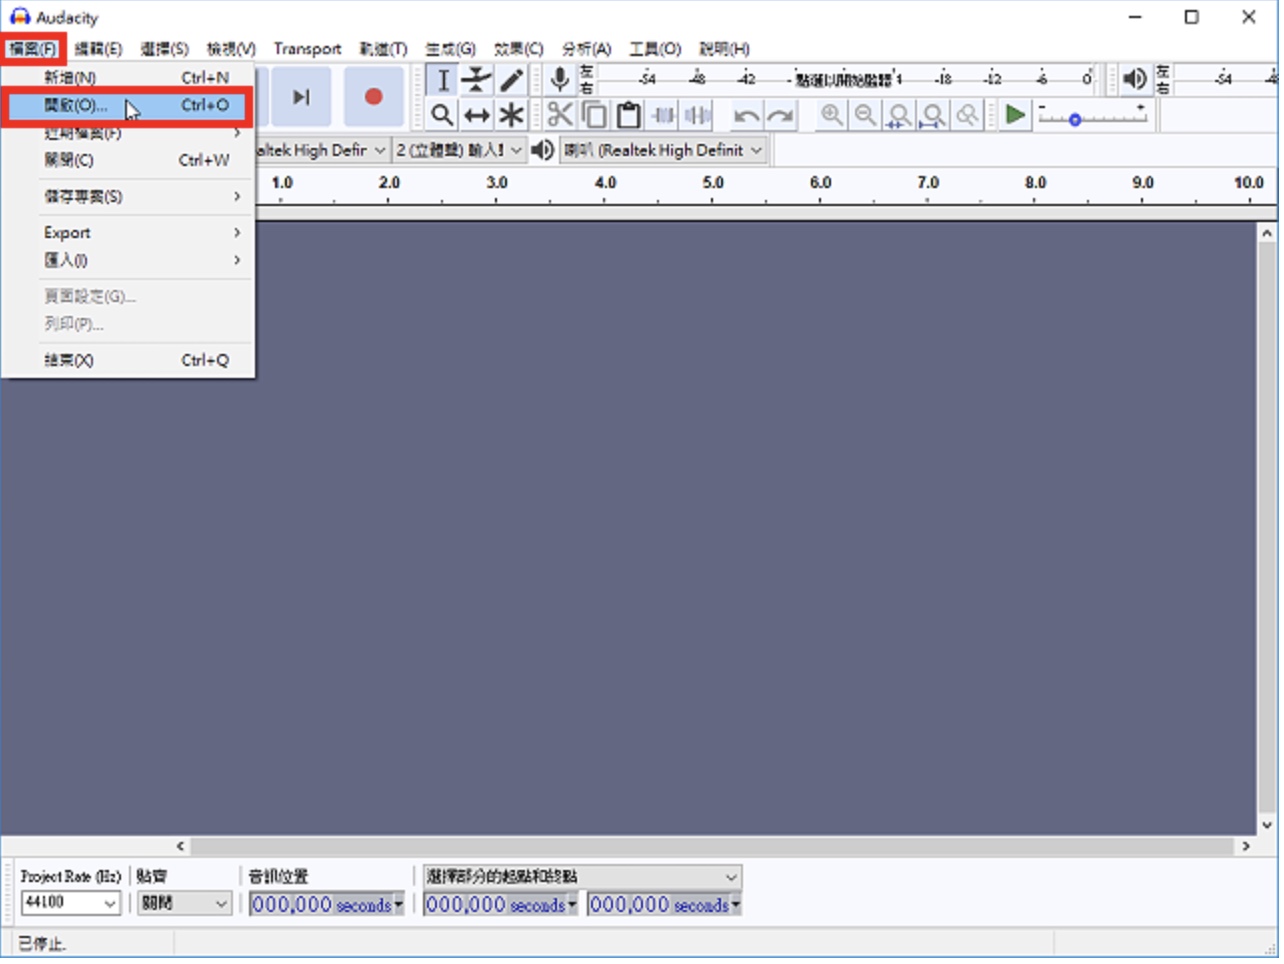The height and width of the screenshot is (964, 1284).
Task: Open the 編輯(E) menu
Action: pyautogui.click(x=98, y=49)
